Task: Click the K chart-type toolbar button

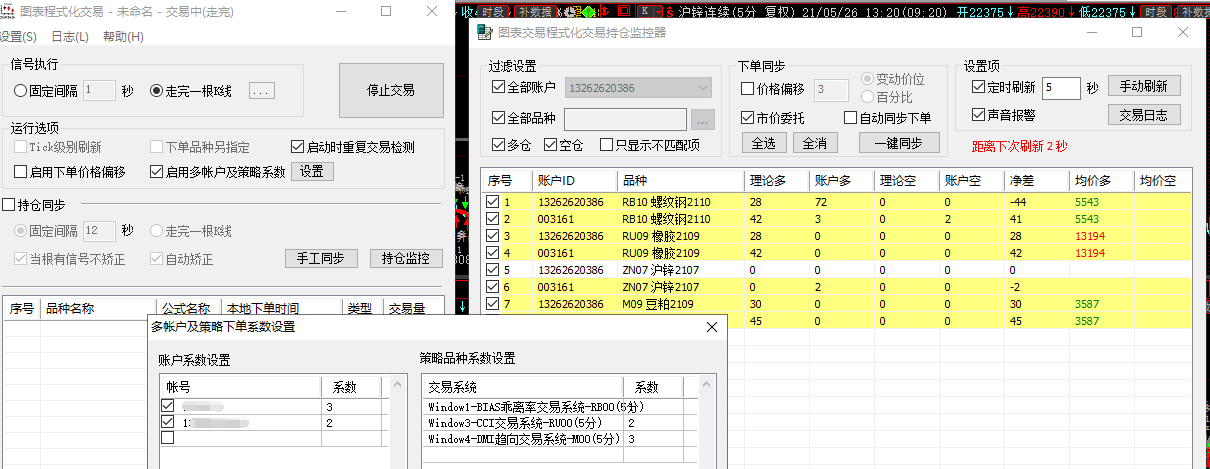Action: pos(646,11)
